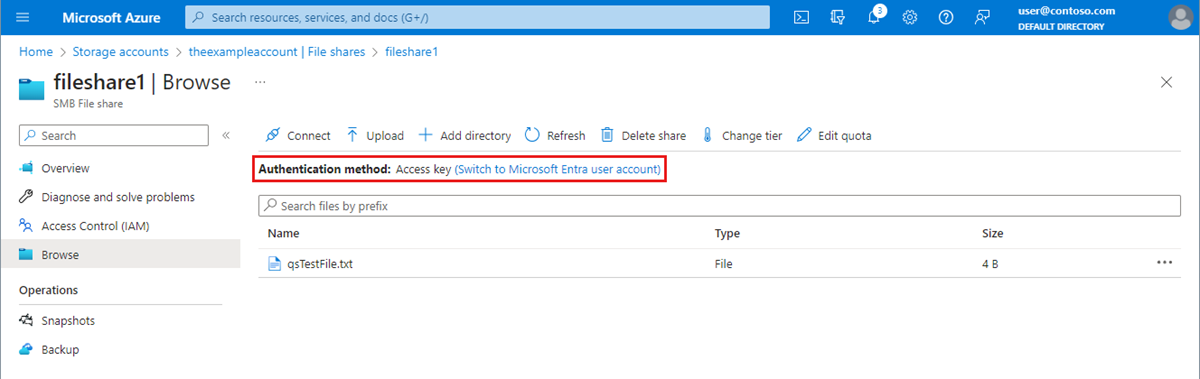The image size is (1200, 379).
Task: Click Change tier in the toolbar
Action: pos(741,136)
